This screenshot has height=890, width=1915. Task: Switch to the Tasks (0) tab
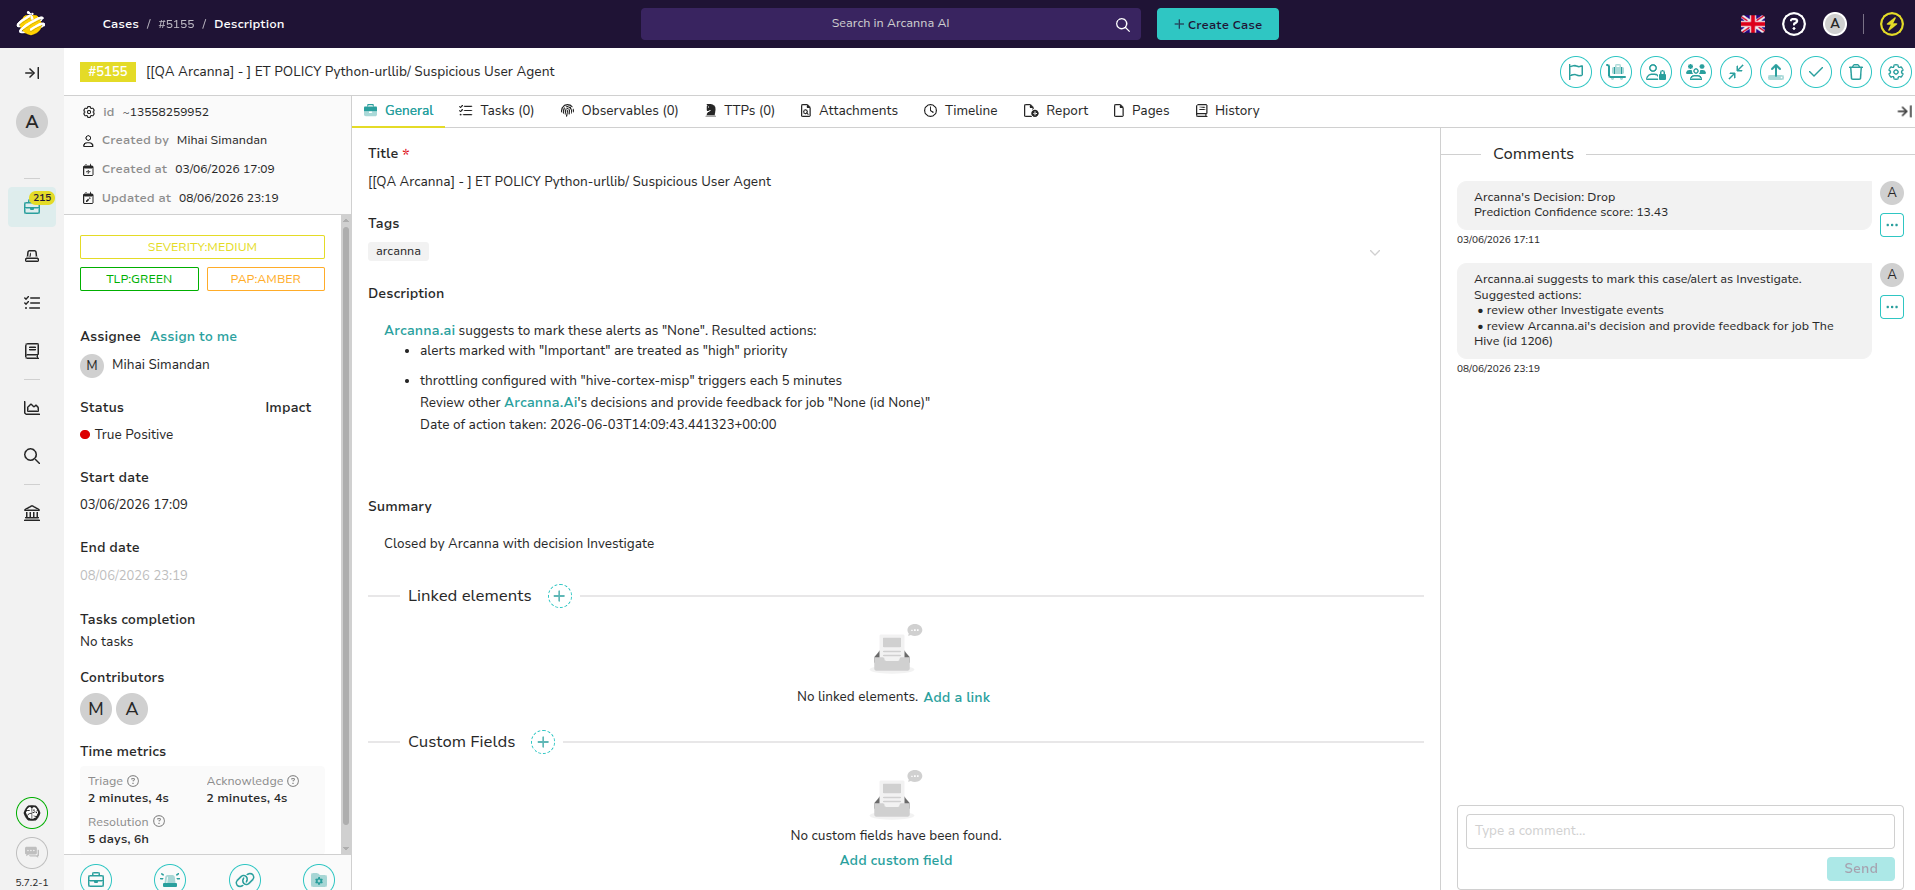(497, 111)
